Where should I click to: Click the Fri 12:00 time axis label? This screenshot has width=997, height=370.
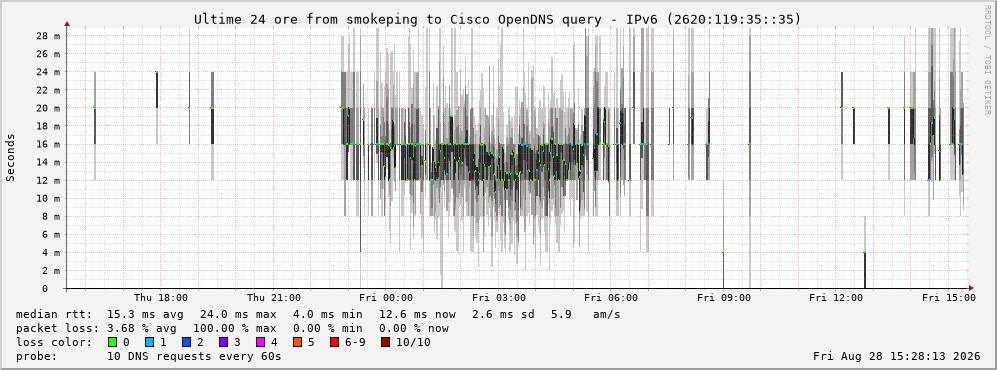(x=836, y=297)
